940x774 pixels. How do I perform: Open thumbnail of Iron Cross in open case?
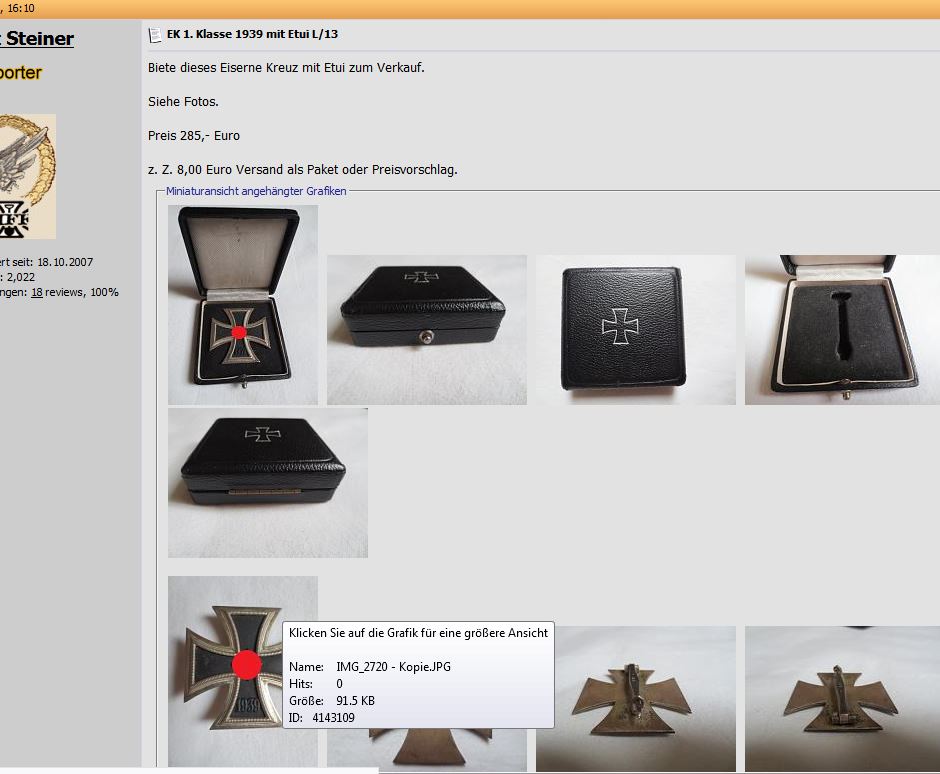[x=243, y=305]
